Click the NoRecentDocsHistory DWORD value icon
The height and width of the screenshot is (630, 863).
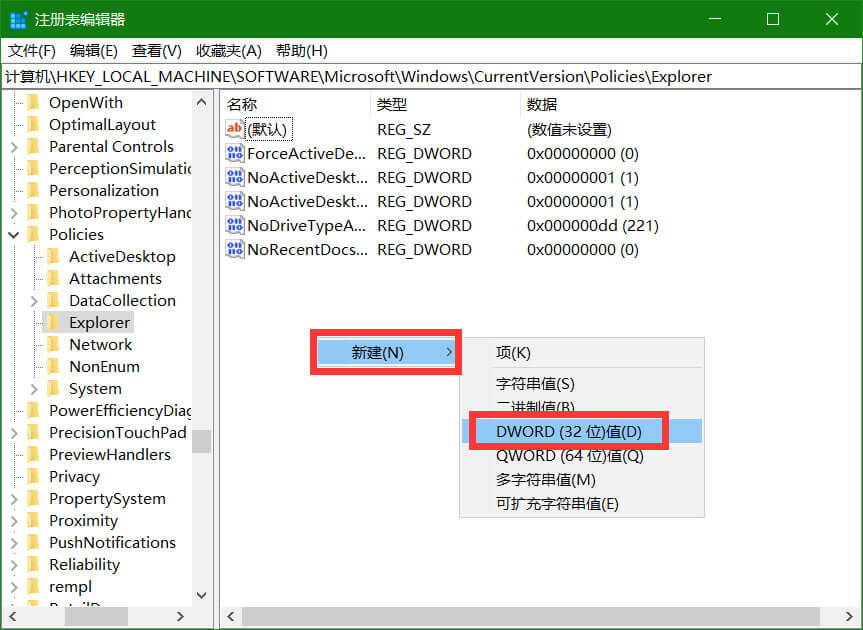click(235, 249)
